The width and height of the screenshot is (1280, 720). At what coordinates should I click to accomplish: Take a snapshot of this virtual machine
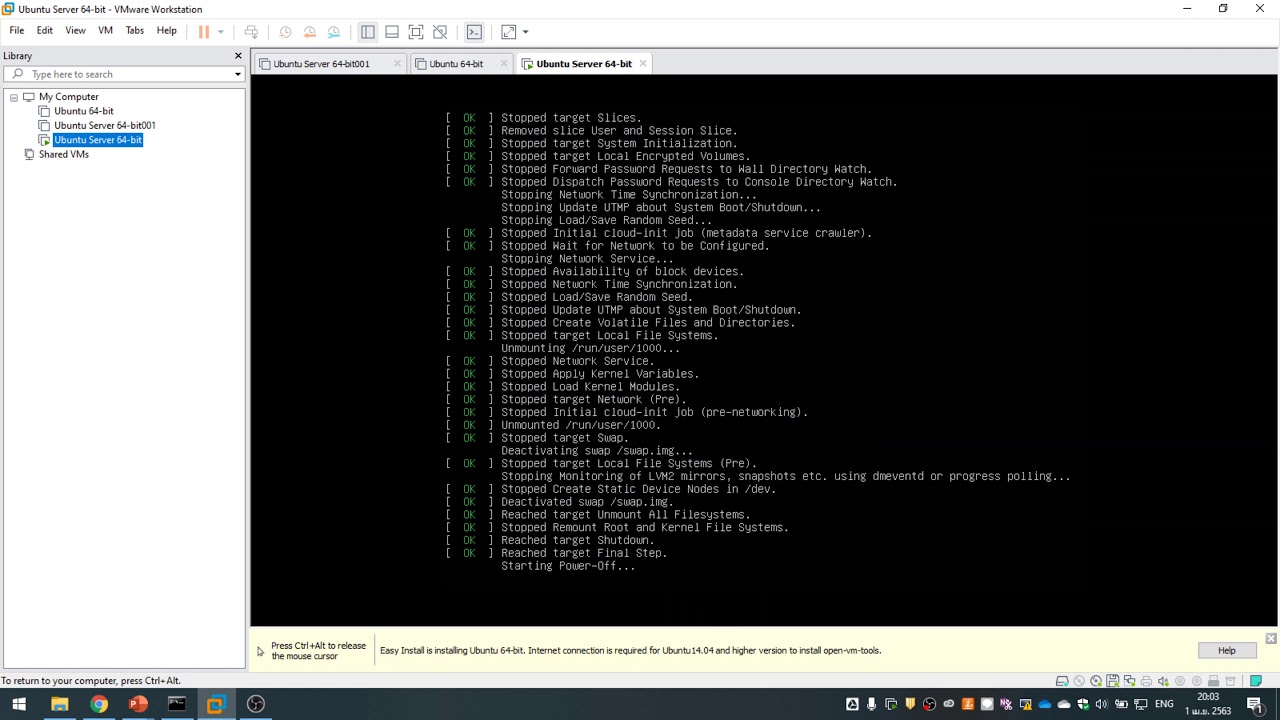(x=285, y=32)
